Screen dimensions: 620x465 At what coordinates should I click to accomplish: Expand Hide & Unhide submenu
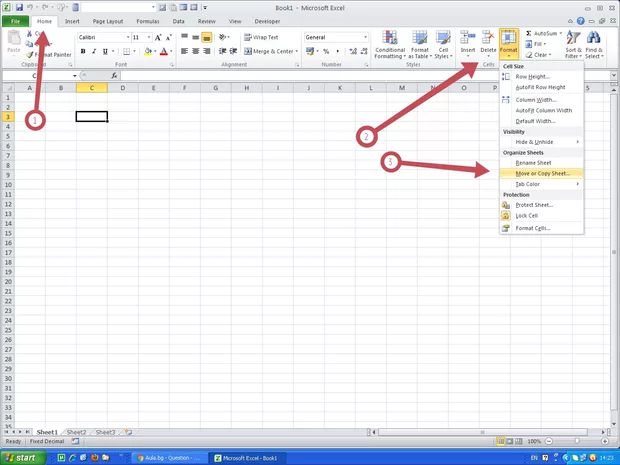(542, 142)
